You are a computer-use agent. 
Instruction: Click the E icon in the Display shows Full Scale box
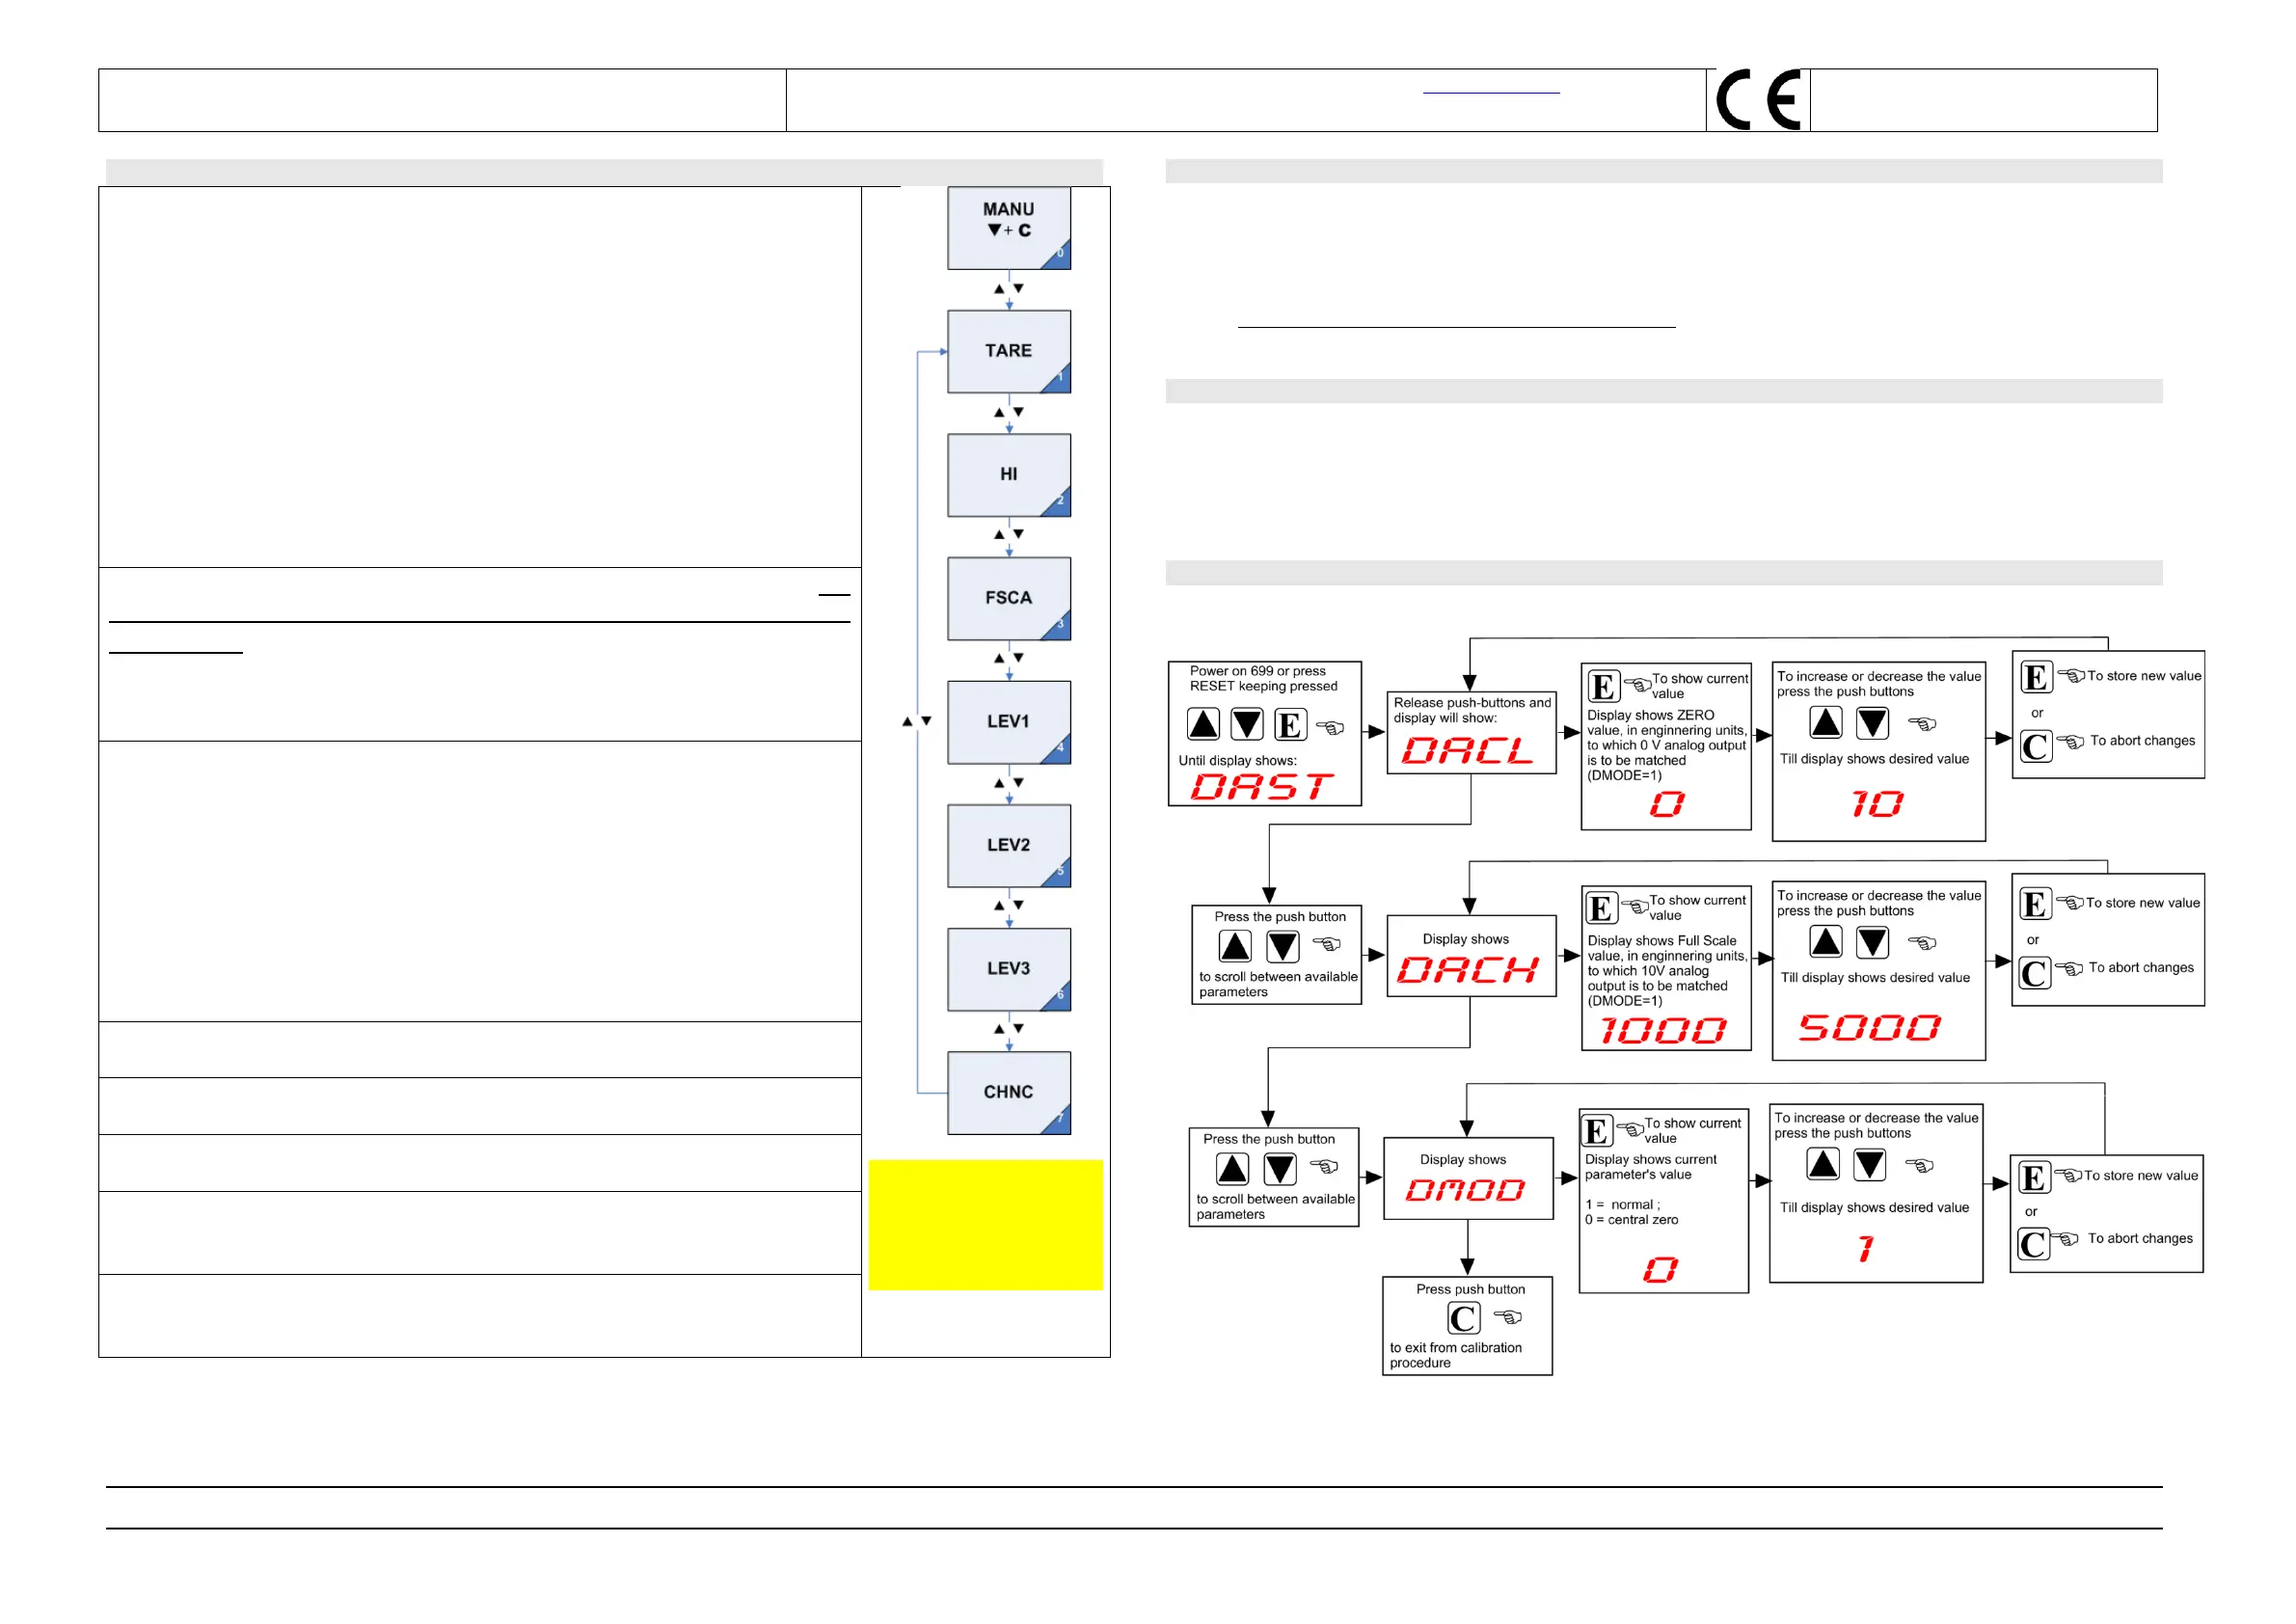1600,908
